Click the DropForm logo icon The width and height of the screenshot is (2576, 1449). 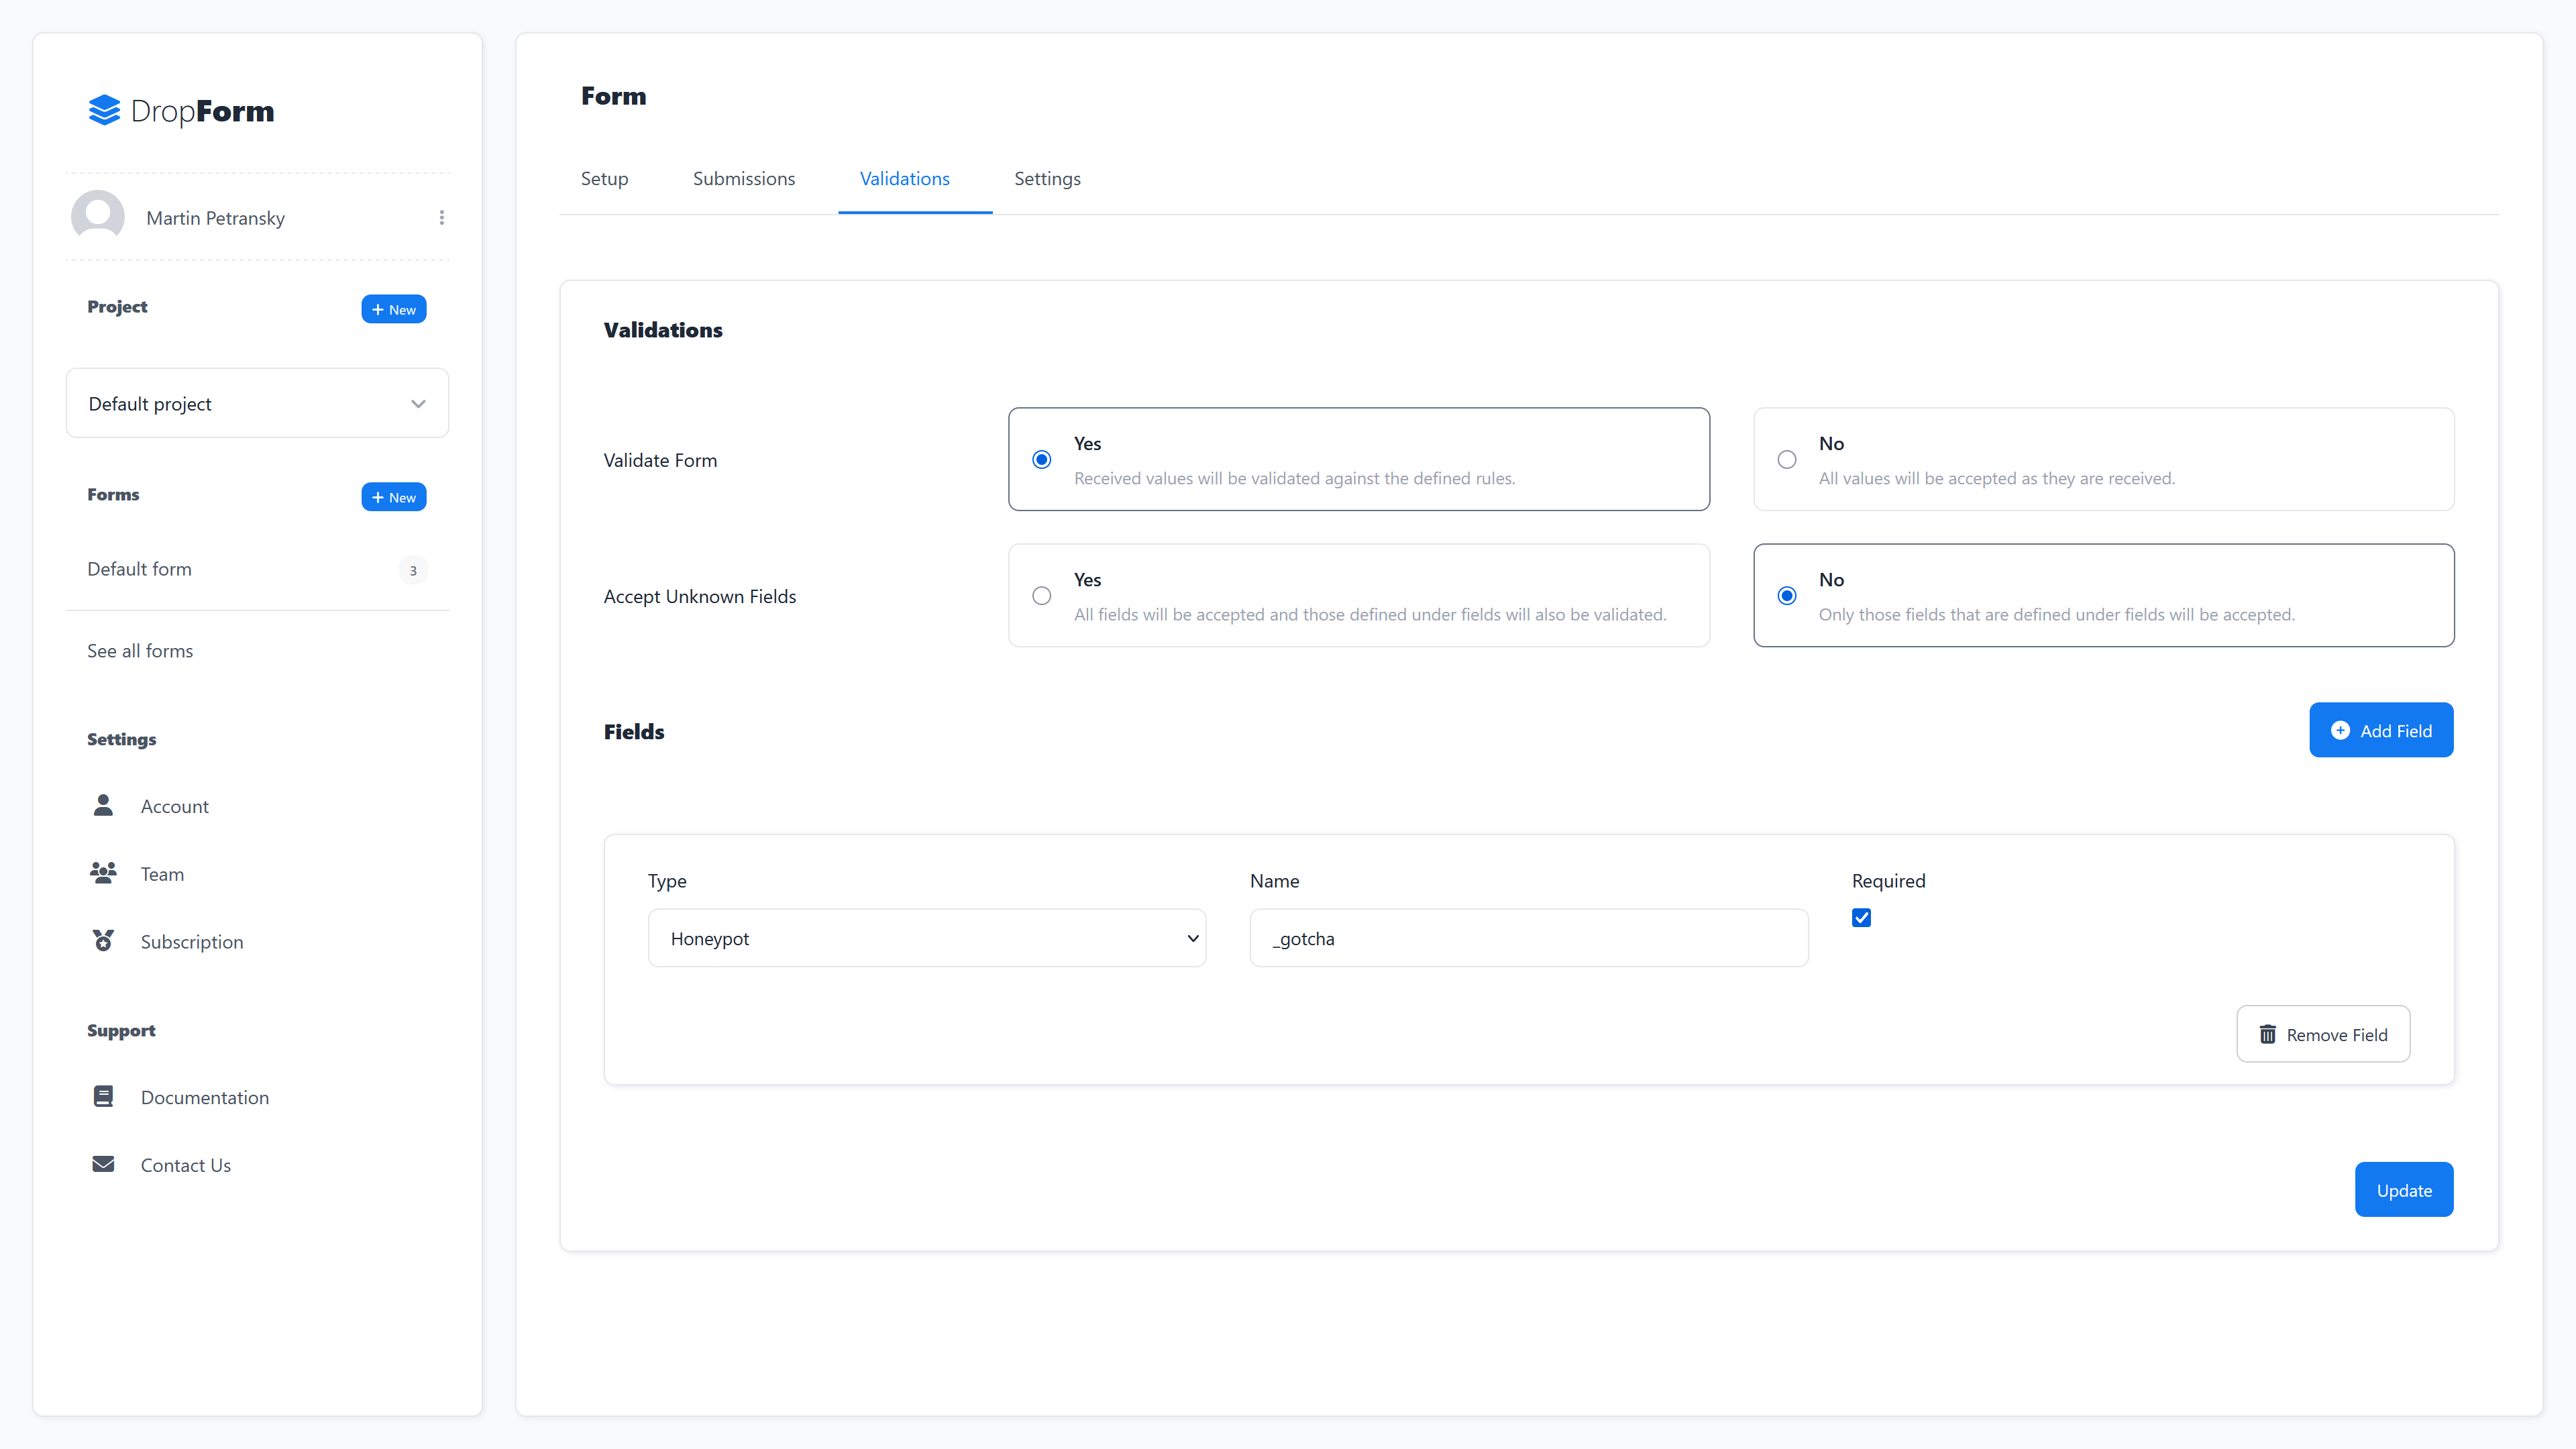(x=104, y=110)
